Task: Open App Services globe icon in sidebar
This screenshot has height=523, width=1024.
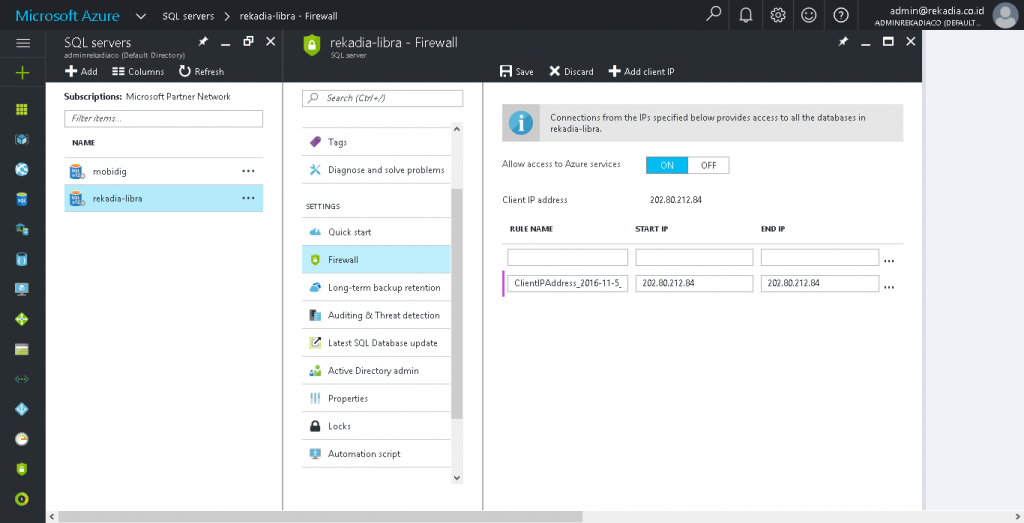Action: pyautogui.click(x=22, y=169)
